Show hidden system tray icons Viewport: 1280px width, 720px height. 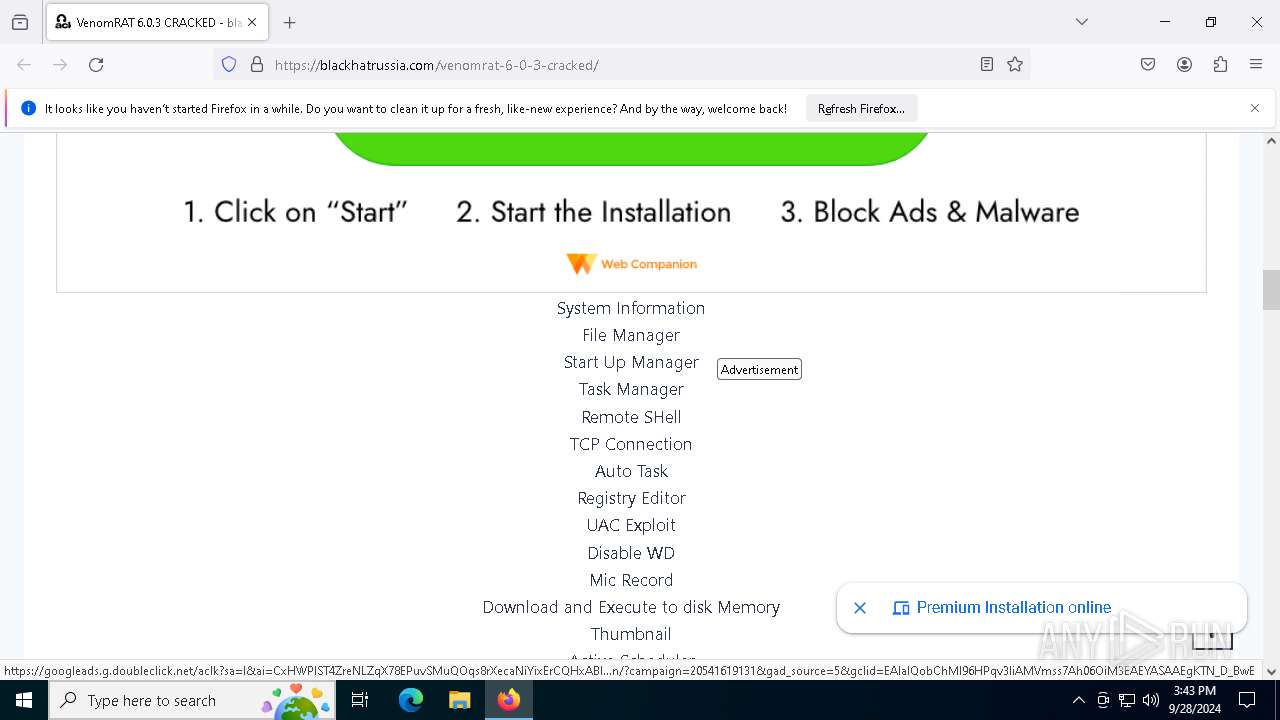coord(1078,700)
